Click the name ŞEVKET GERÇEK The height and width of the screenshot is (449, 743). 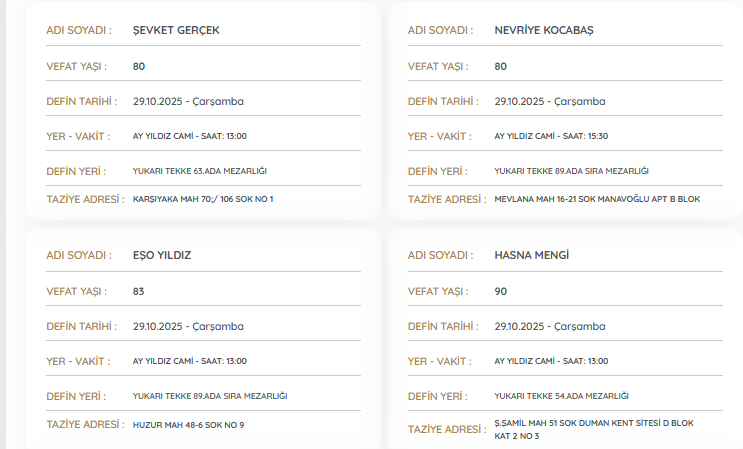click(176, 30)
